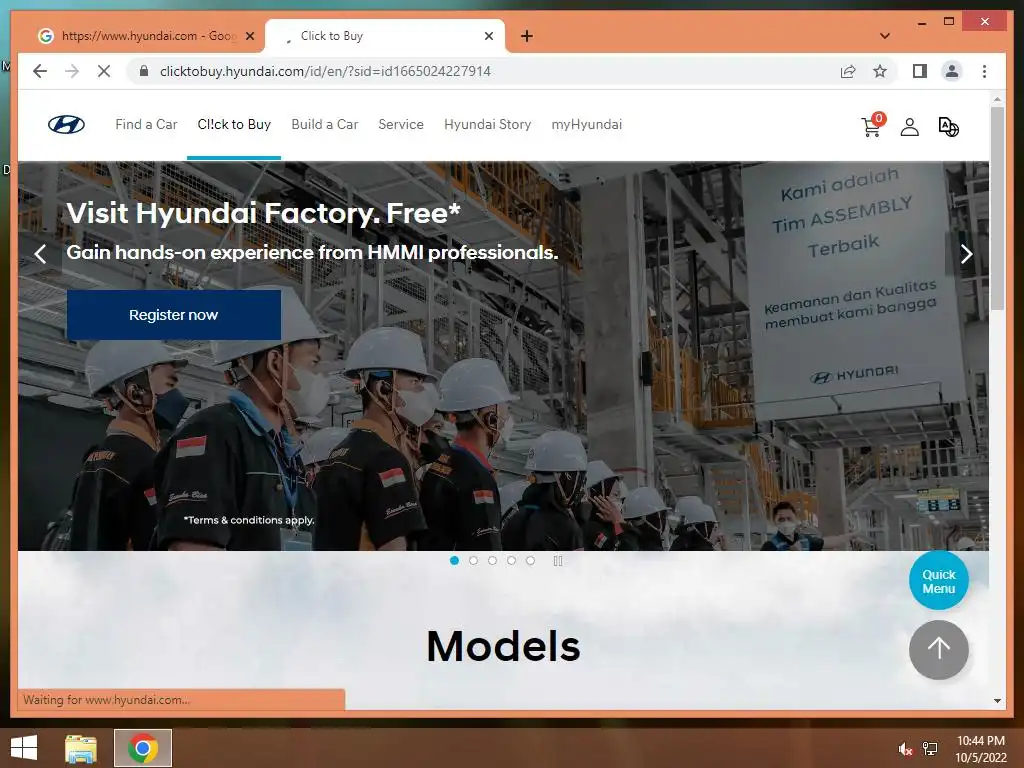Viewport: 1024px width, 768px height.
Task: Go back with the browser back arrow
Action: [40, 71]
